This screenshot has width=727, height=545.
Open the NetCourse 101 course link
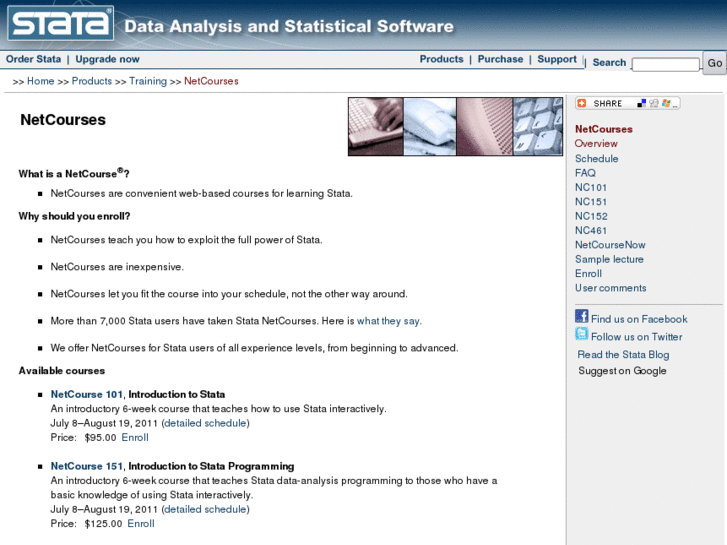86,394
